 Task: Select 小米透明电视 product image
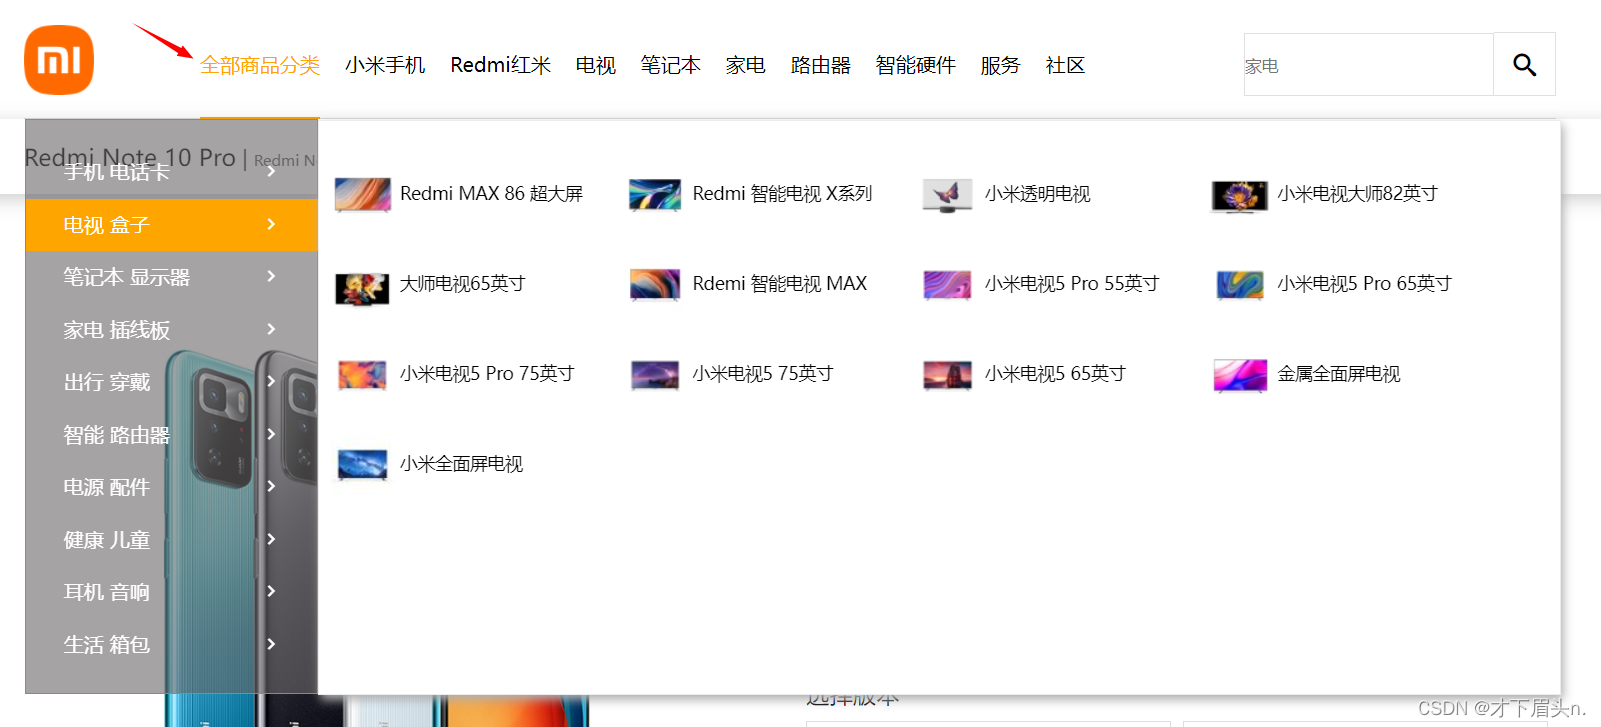click(x=947, y=194)
